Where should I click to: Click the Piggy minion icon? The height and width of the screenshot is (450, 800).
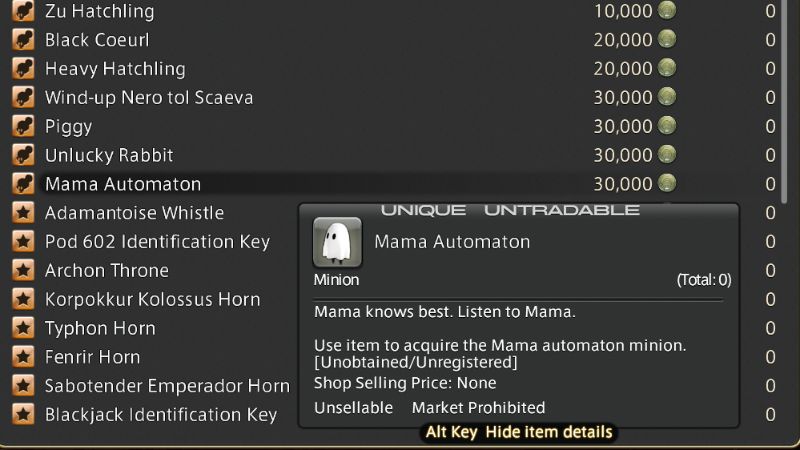pos(23,126)
